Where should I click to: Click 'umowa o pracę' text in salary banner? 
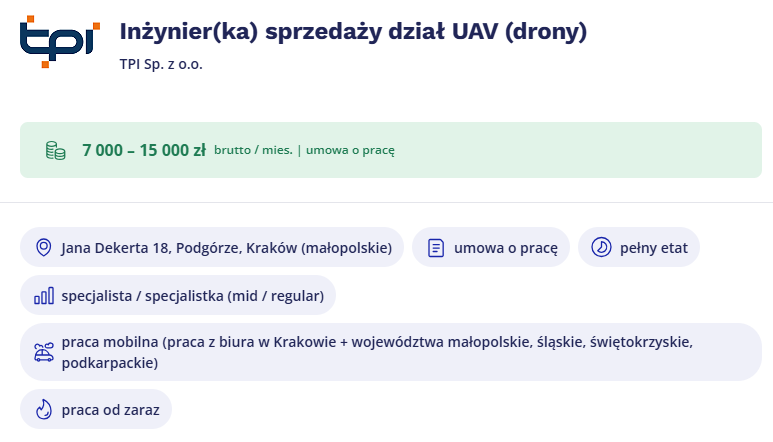pyautogui.click(x=351, y=151)
